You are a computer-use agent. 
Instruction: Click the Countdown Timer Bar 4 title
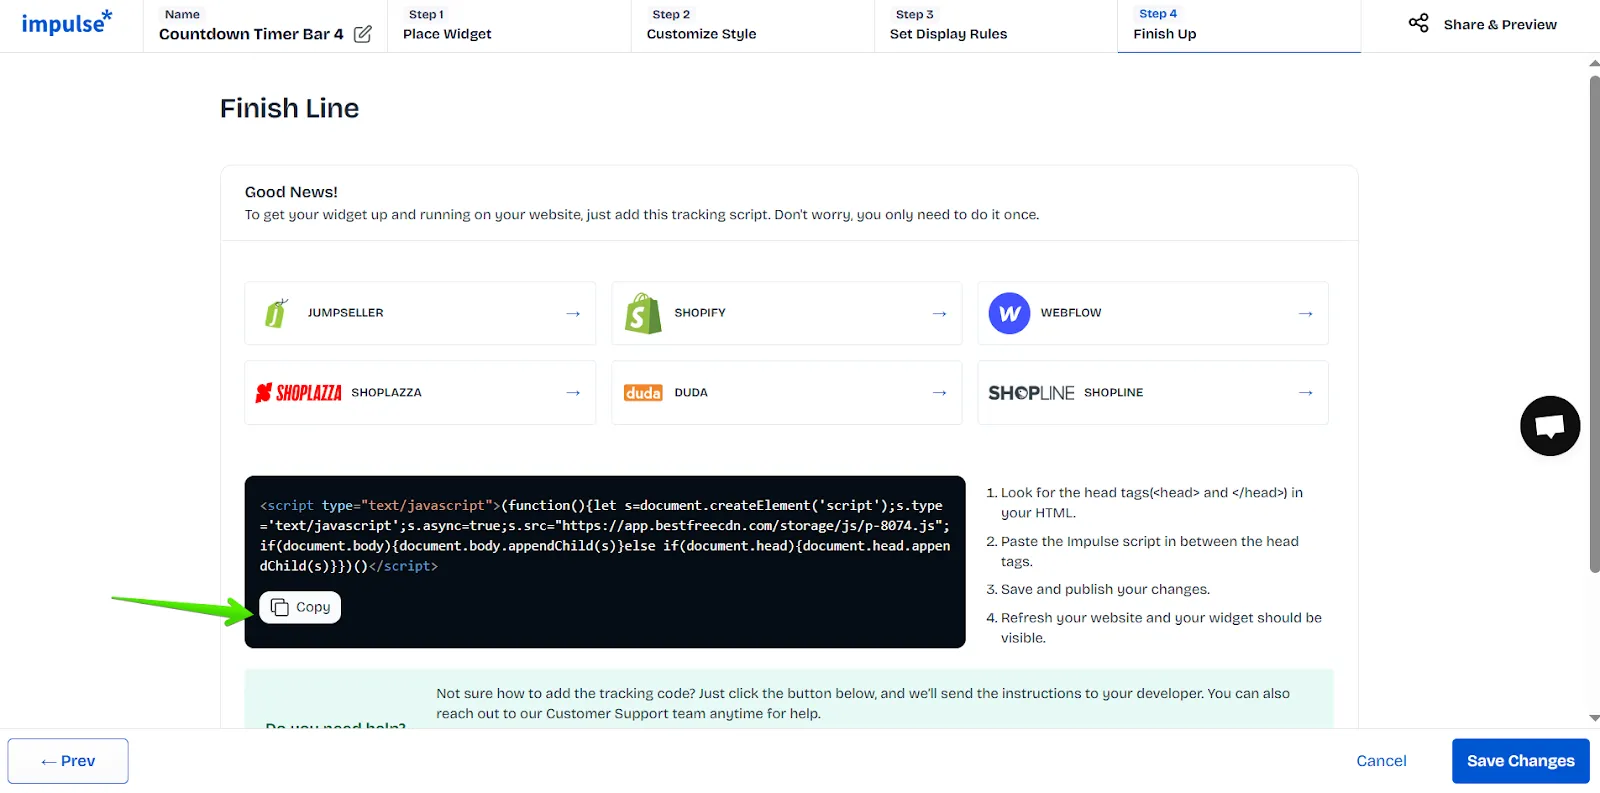click(251, 34)
